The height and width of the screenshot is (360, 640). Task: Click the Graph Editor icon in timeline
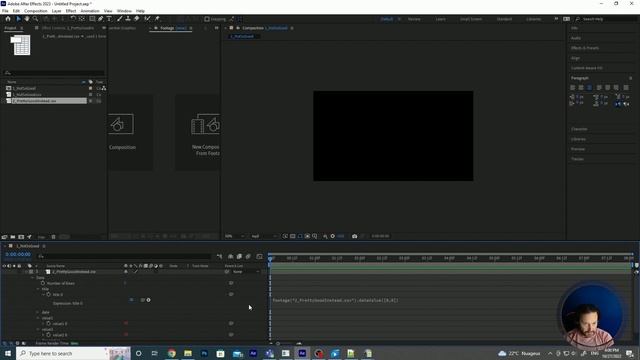pyautogui.click(x=259, y=256)
